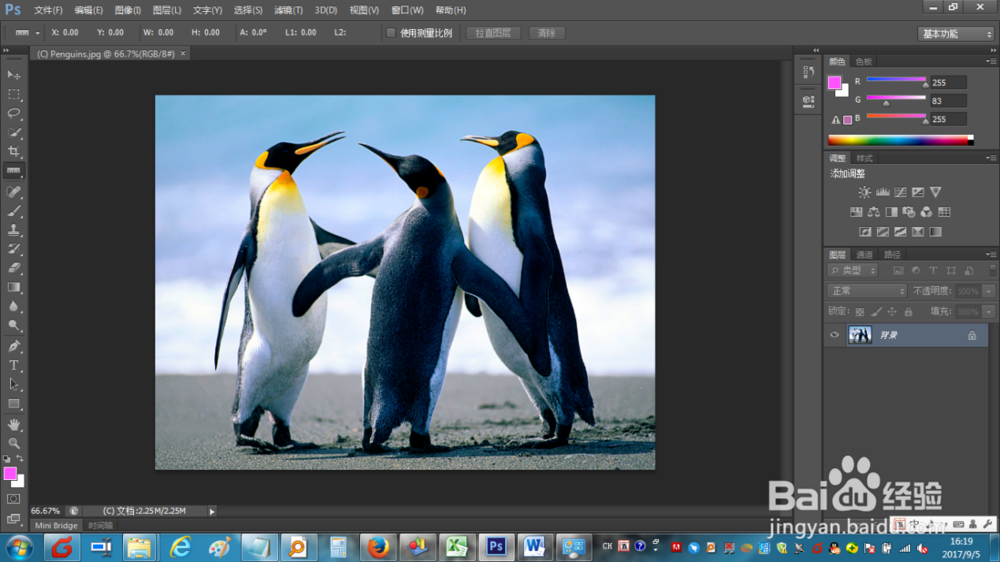
Task: Pick the Brush tool in the toolbox
Action: (14, 210)
